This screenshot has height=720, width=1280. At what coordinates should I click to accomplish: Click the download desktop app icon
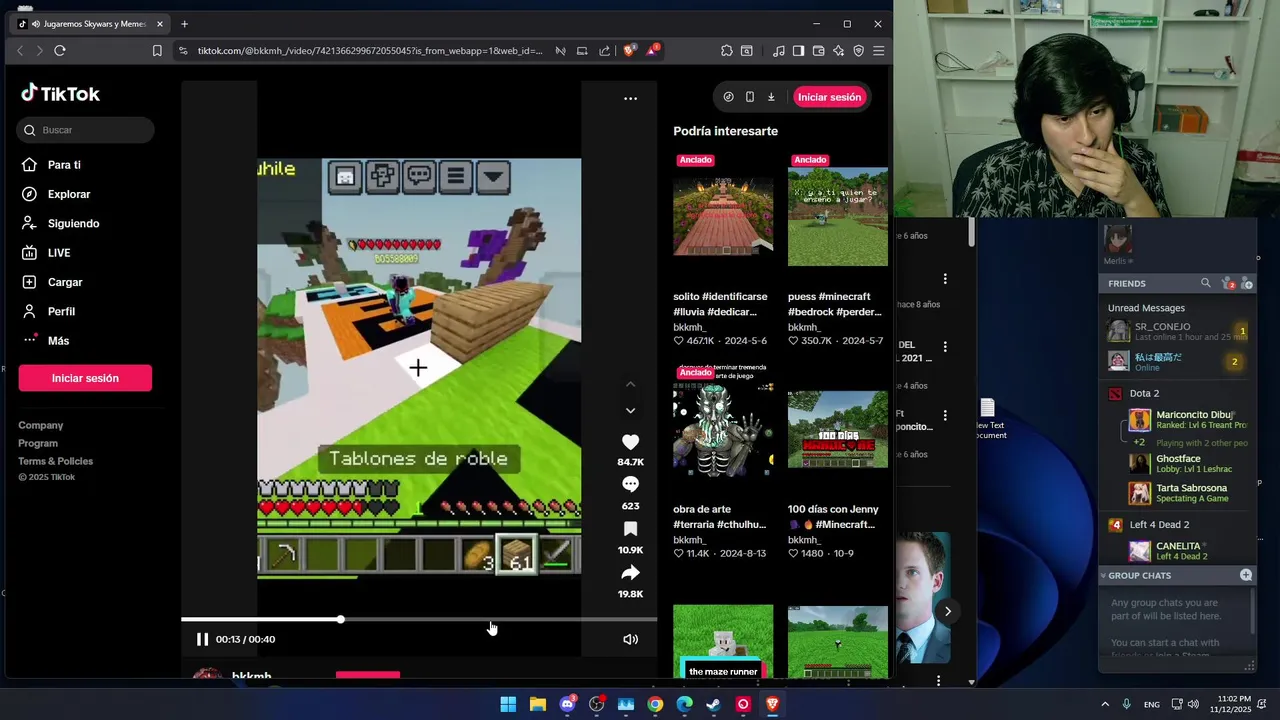click(x=771, y=97)
